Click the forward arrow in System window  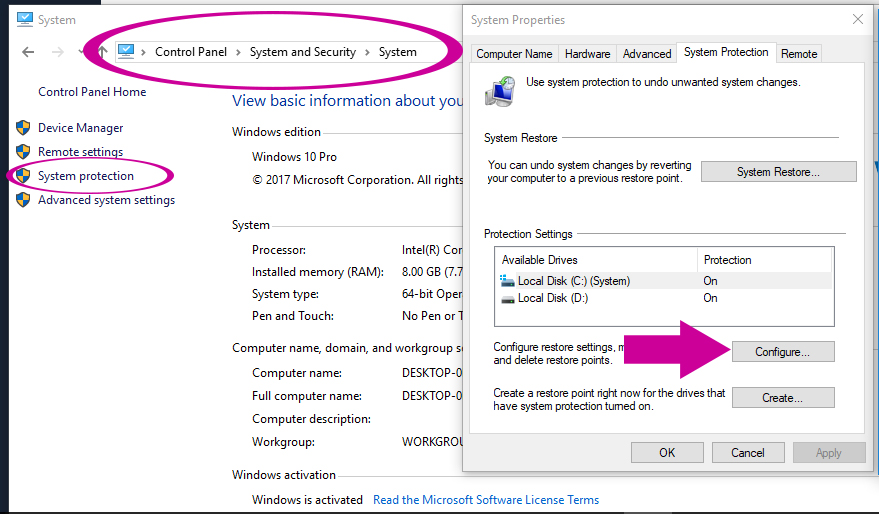57,52
